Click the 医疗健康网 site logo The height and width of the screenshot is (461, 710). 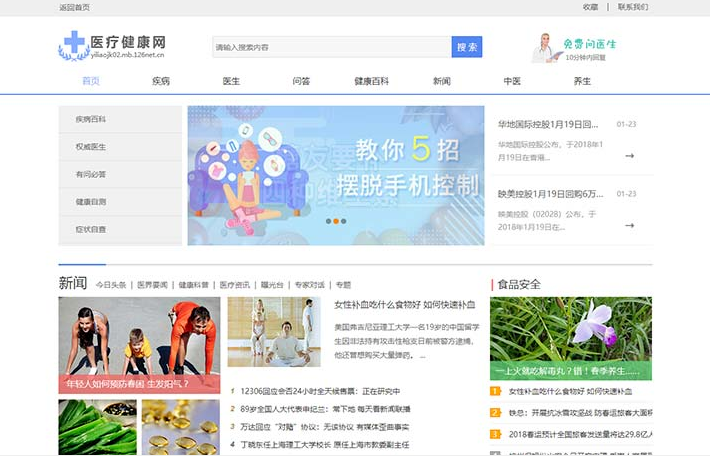click(111, 46)
